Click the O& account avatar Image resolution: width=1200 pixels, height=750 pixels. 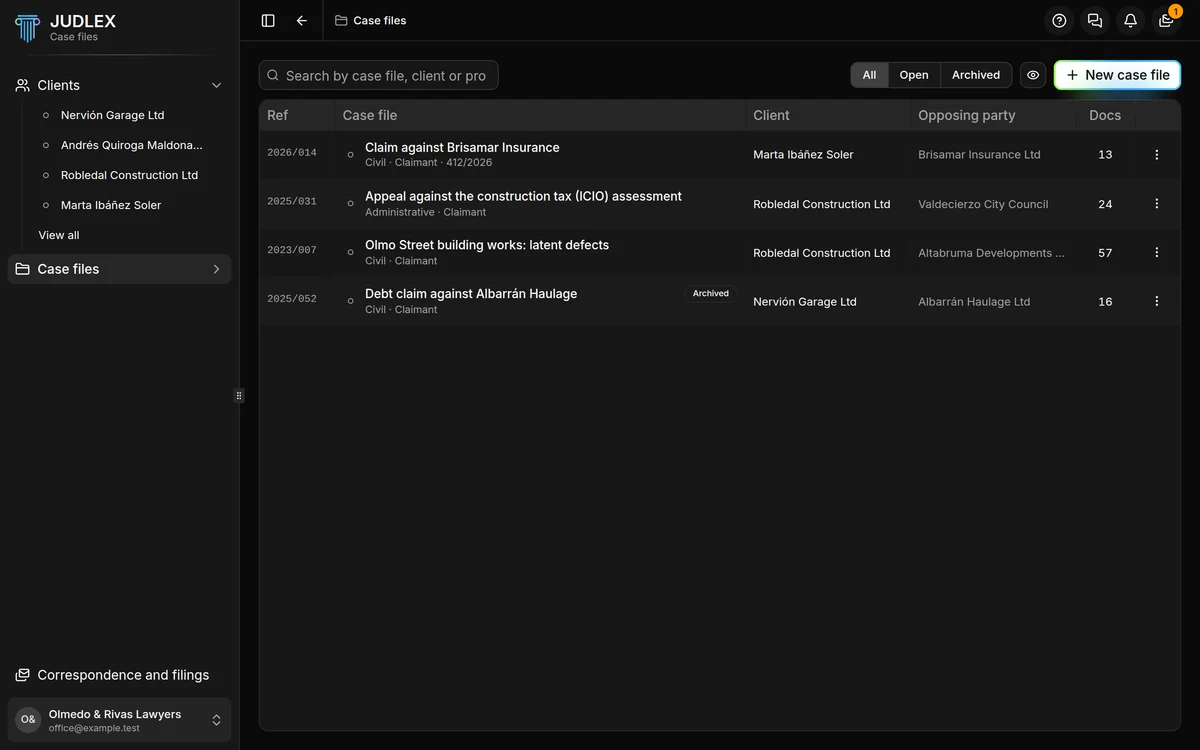click(x=28, y=720)
